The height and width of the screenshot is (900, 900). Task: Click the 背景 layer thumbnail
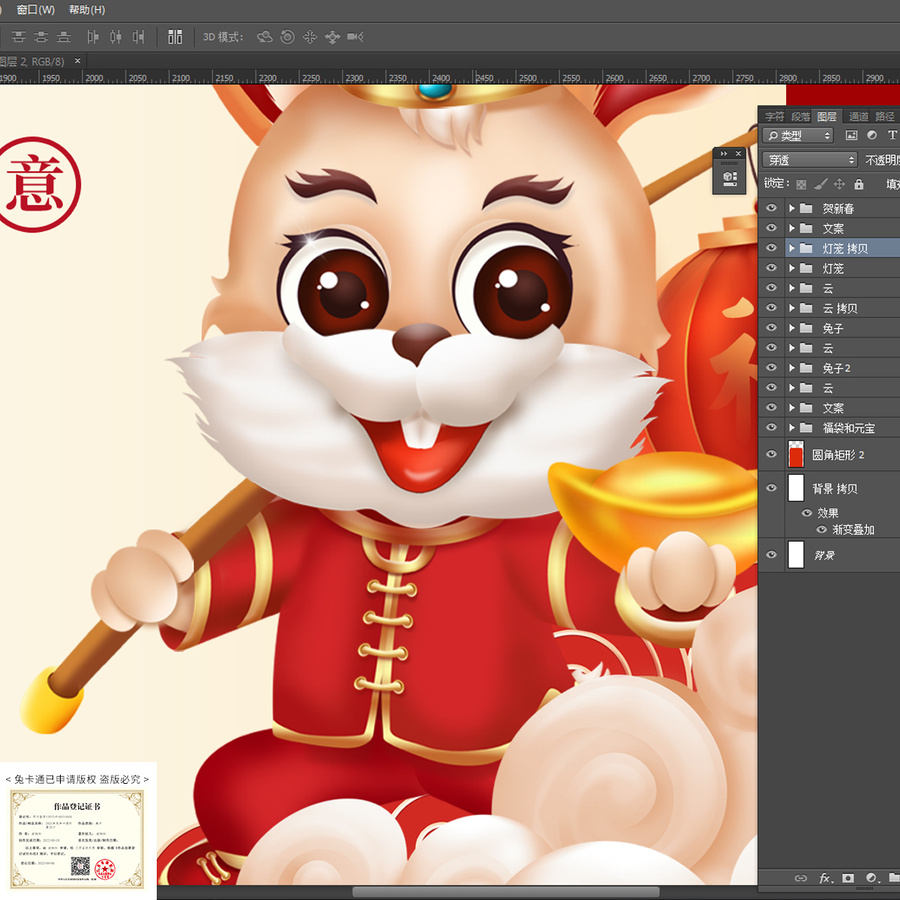[x=796, y=554]
